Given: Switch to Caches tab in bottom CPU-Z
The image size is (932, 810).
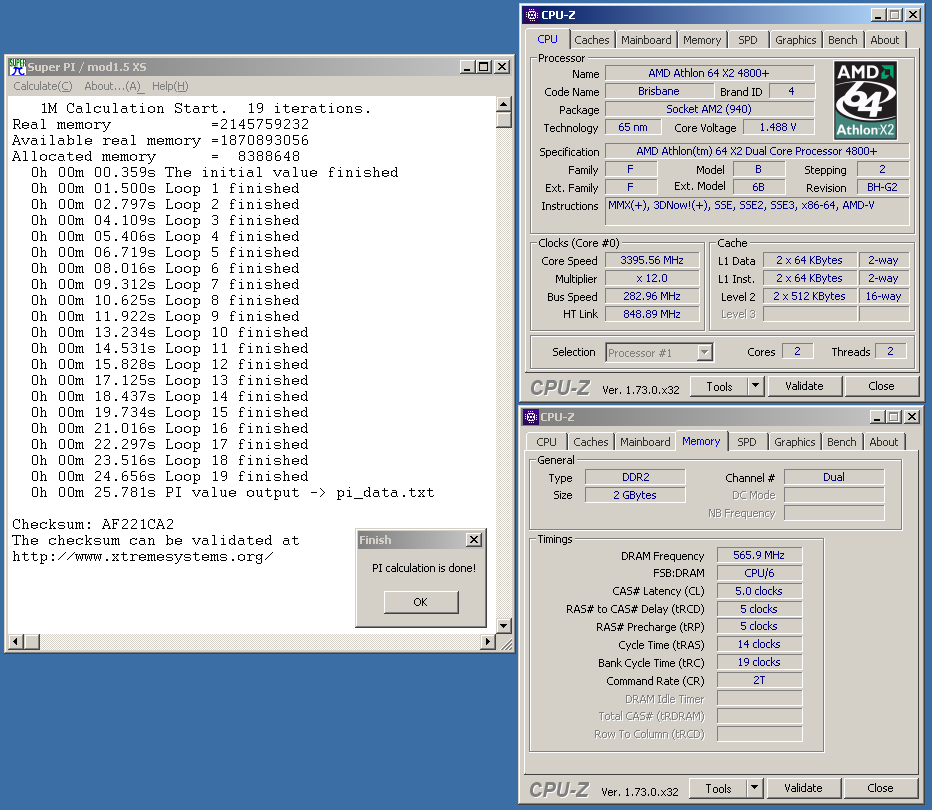Looking at the screenshot, I should [x=590, y=442].
